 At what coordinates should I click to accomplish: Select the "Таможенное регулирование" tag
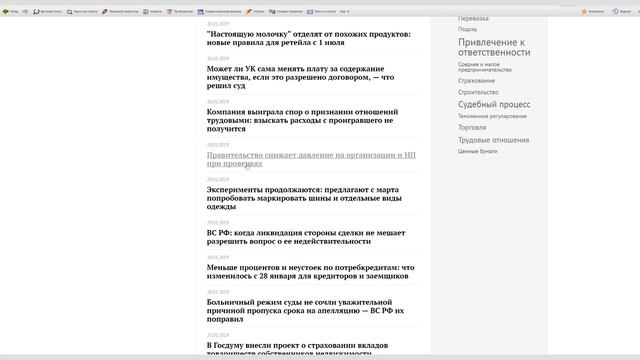[492, 116]
